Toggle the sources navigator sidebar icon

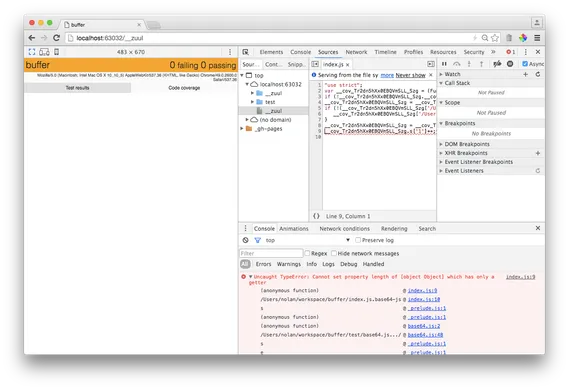[x=315, y=64]
